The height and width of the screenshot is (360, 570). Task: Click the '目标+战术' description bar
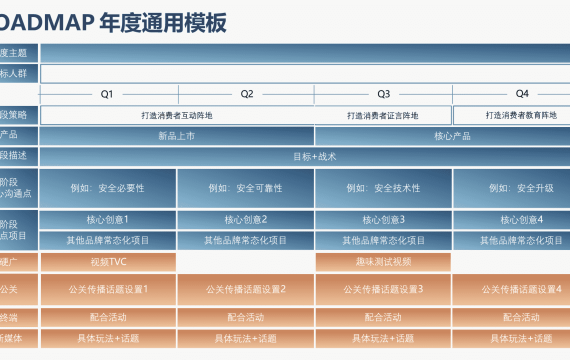coord(305,157)
